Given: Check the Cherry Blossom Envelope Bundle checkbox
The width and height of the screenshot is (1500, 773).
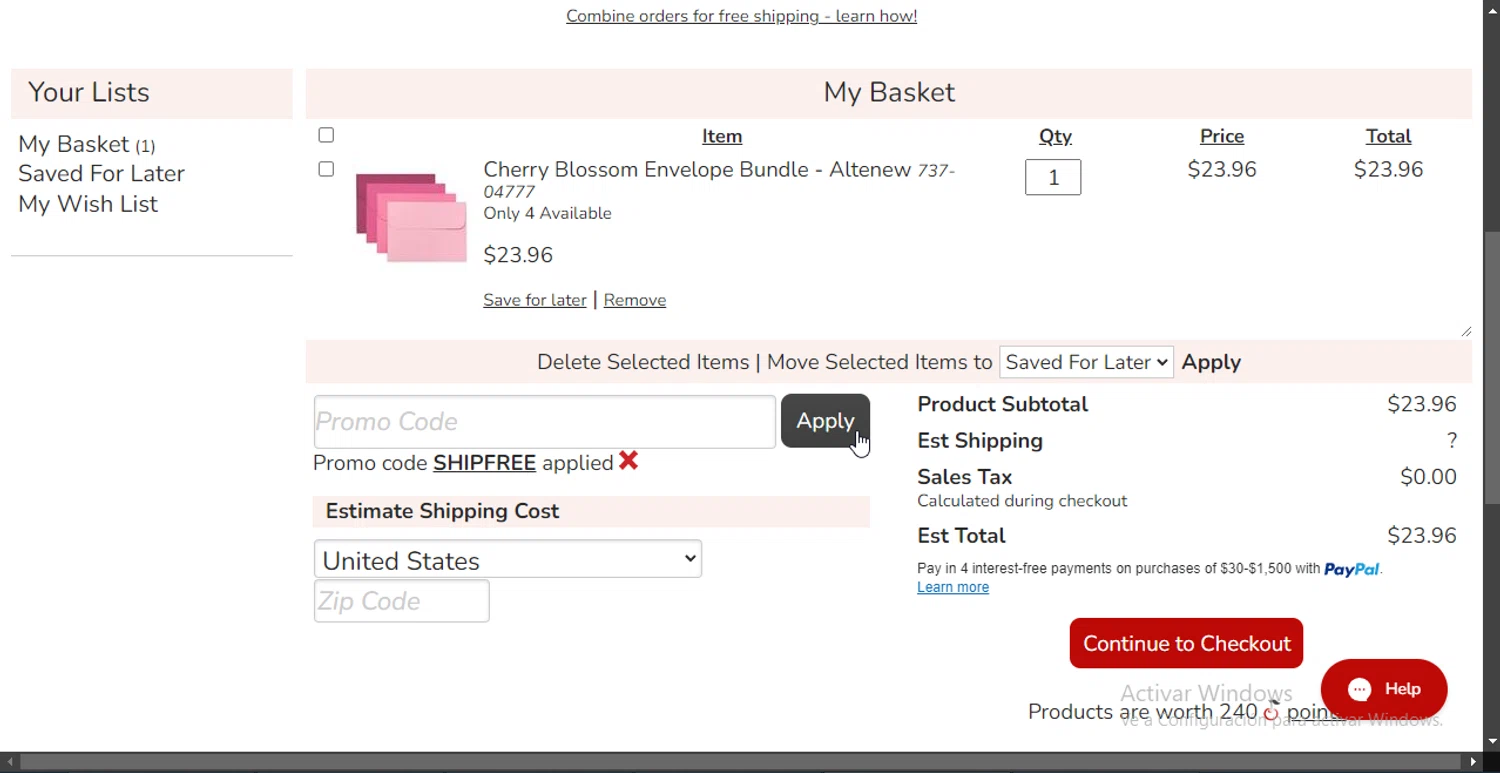Looking at the screenshot, I should pyautogui.click(x=326, y=169).
